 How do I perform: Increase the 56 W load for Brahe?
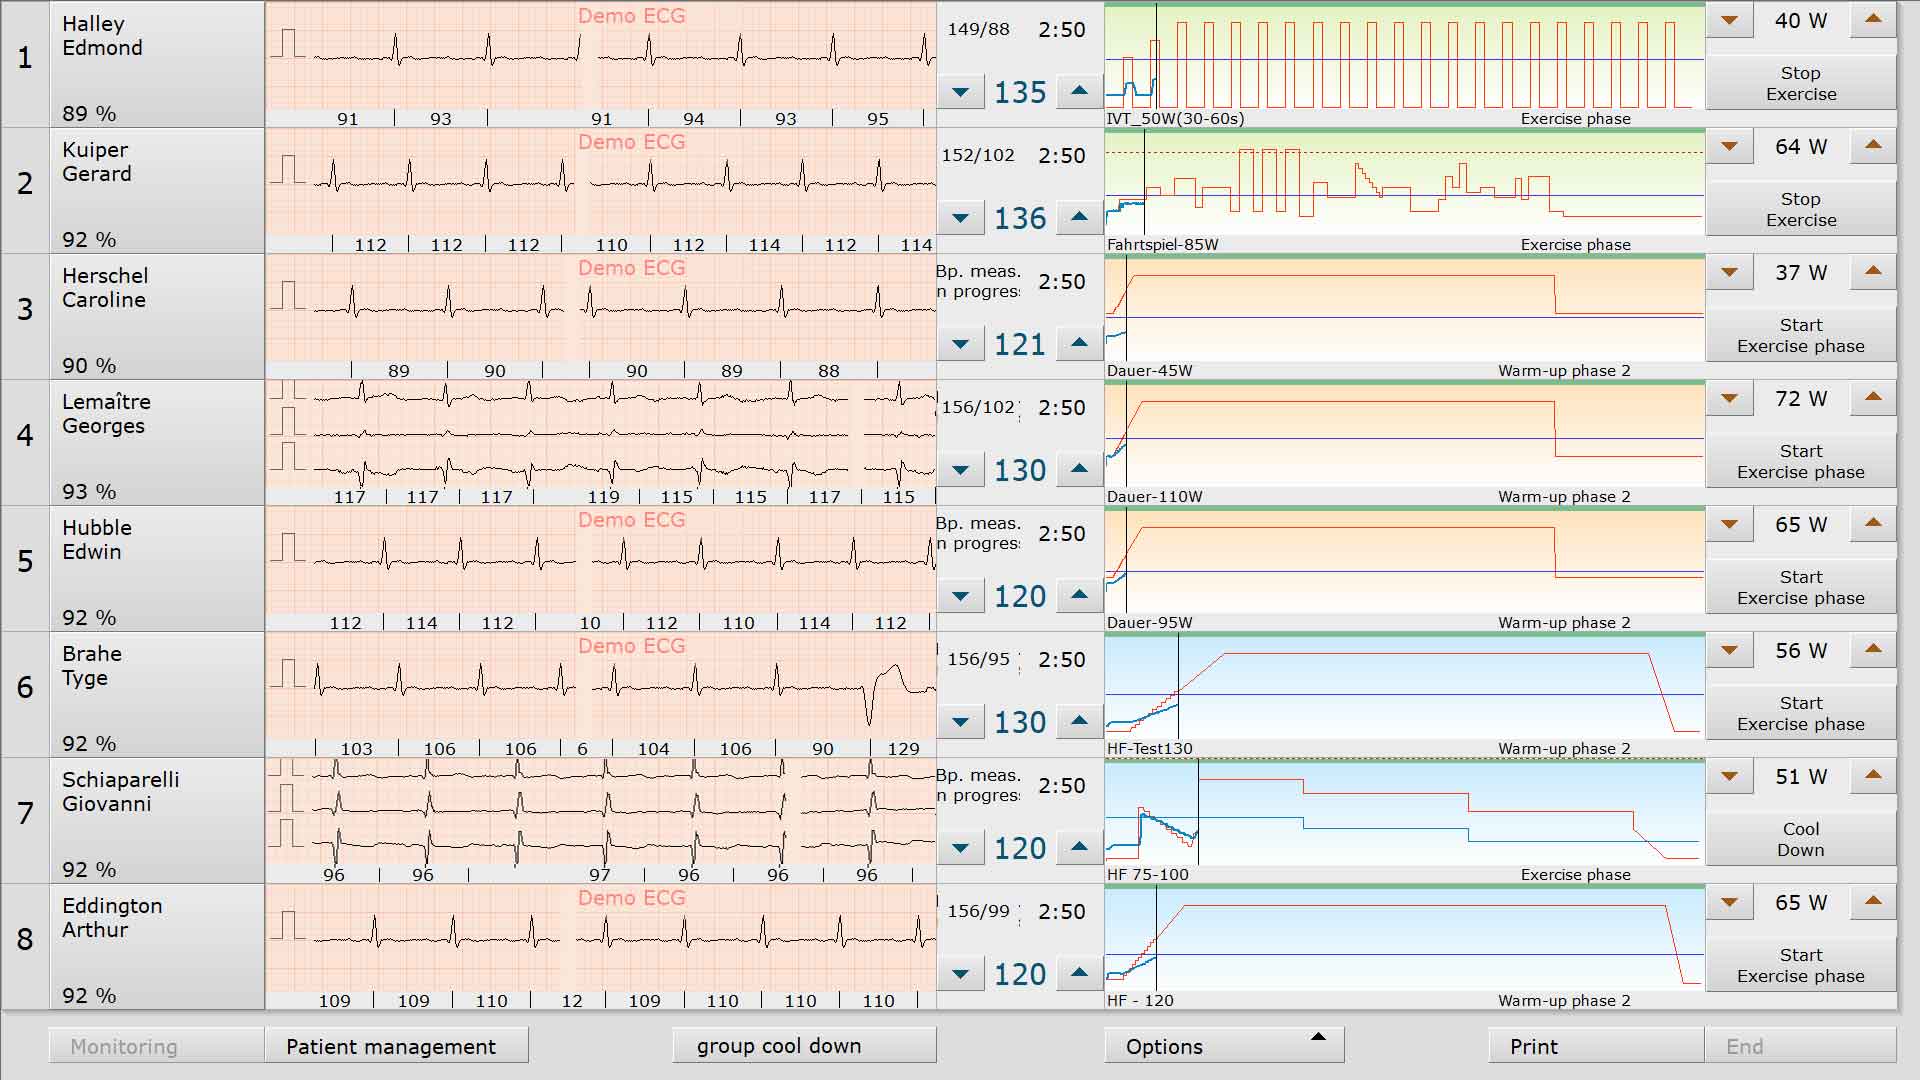click(1873, 651)
